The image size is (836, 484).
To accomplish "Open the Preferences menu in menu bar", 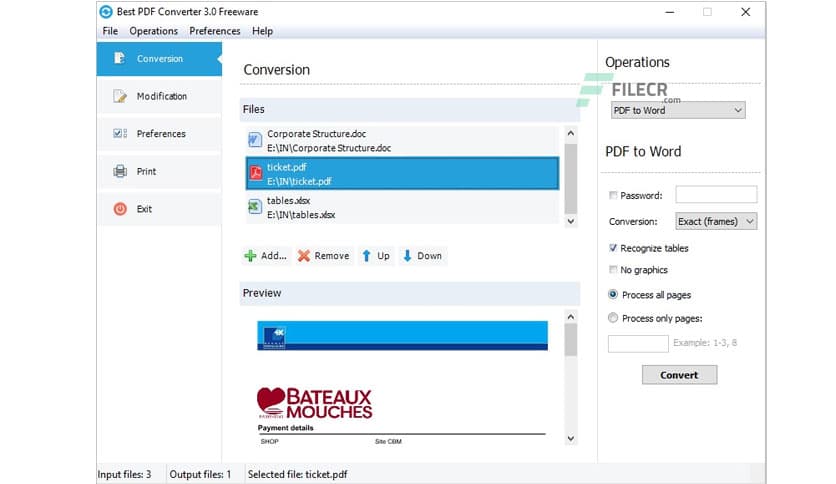I will click(215, 31).
